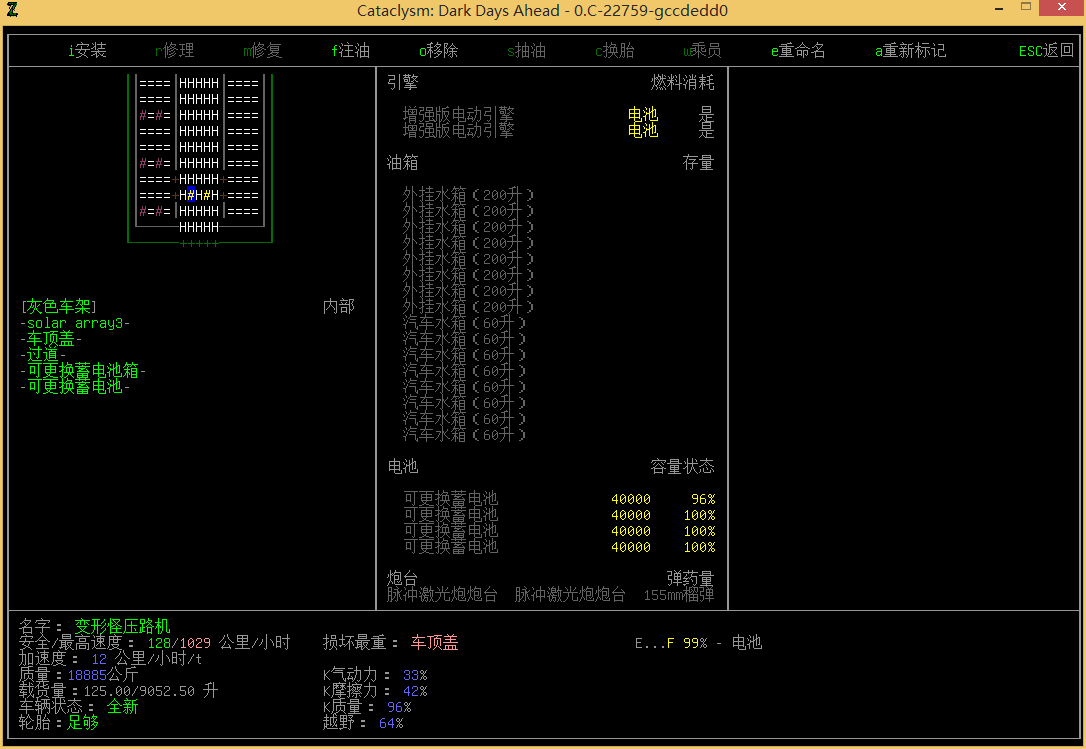
Task: Click the 内部 label beside the parts list
Action: pos(339,306)
